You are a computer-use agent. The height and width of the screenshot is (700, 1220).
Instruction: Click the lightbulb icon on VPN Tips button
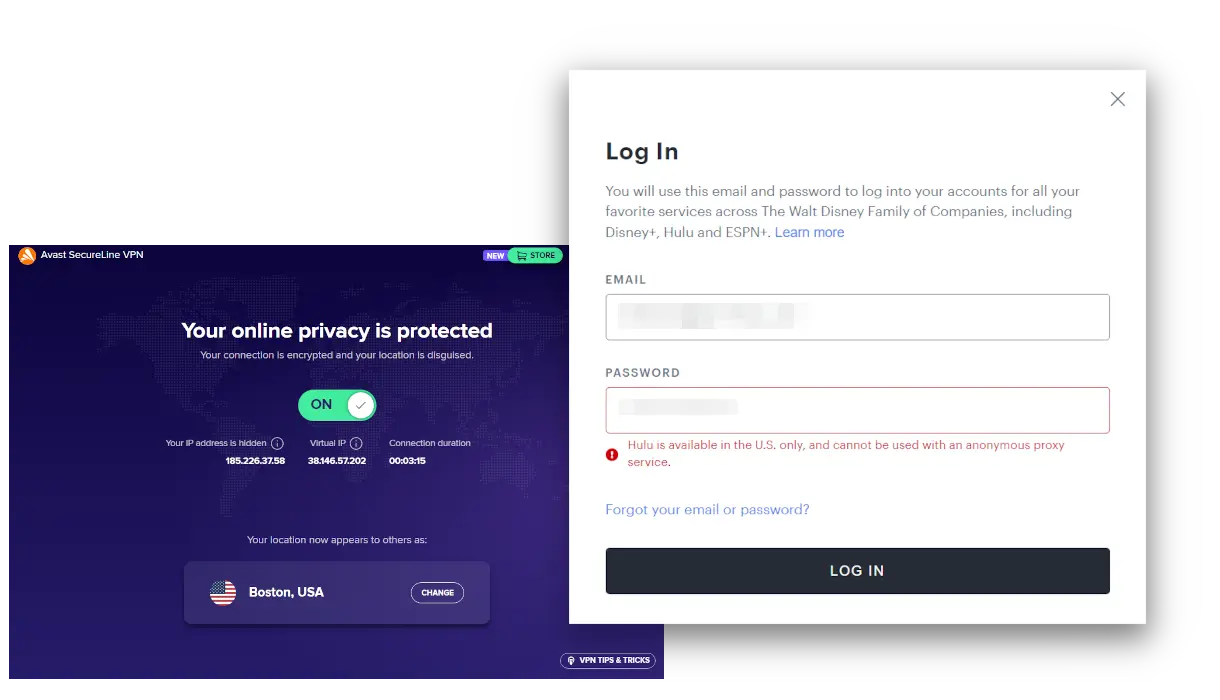click(x=571, y=661)
